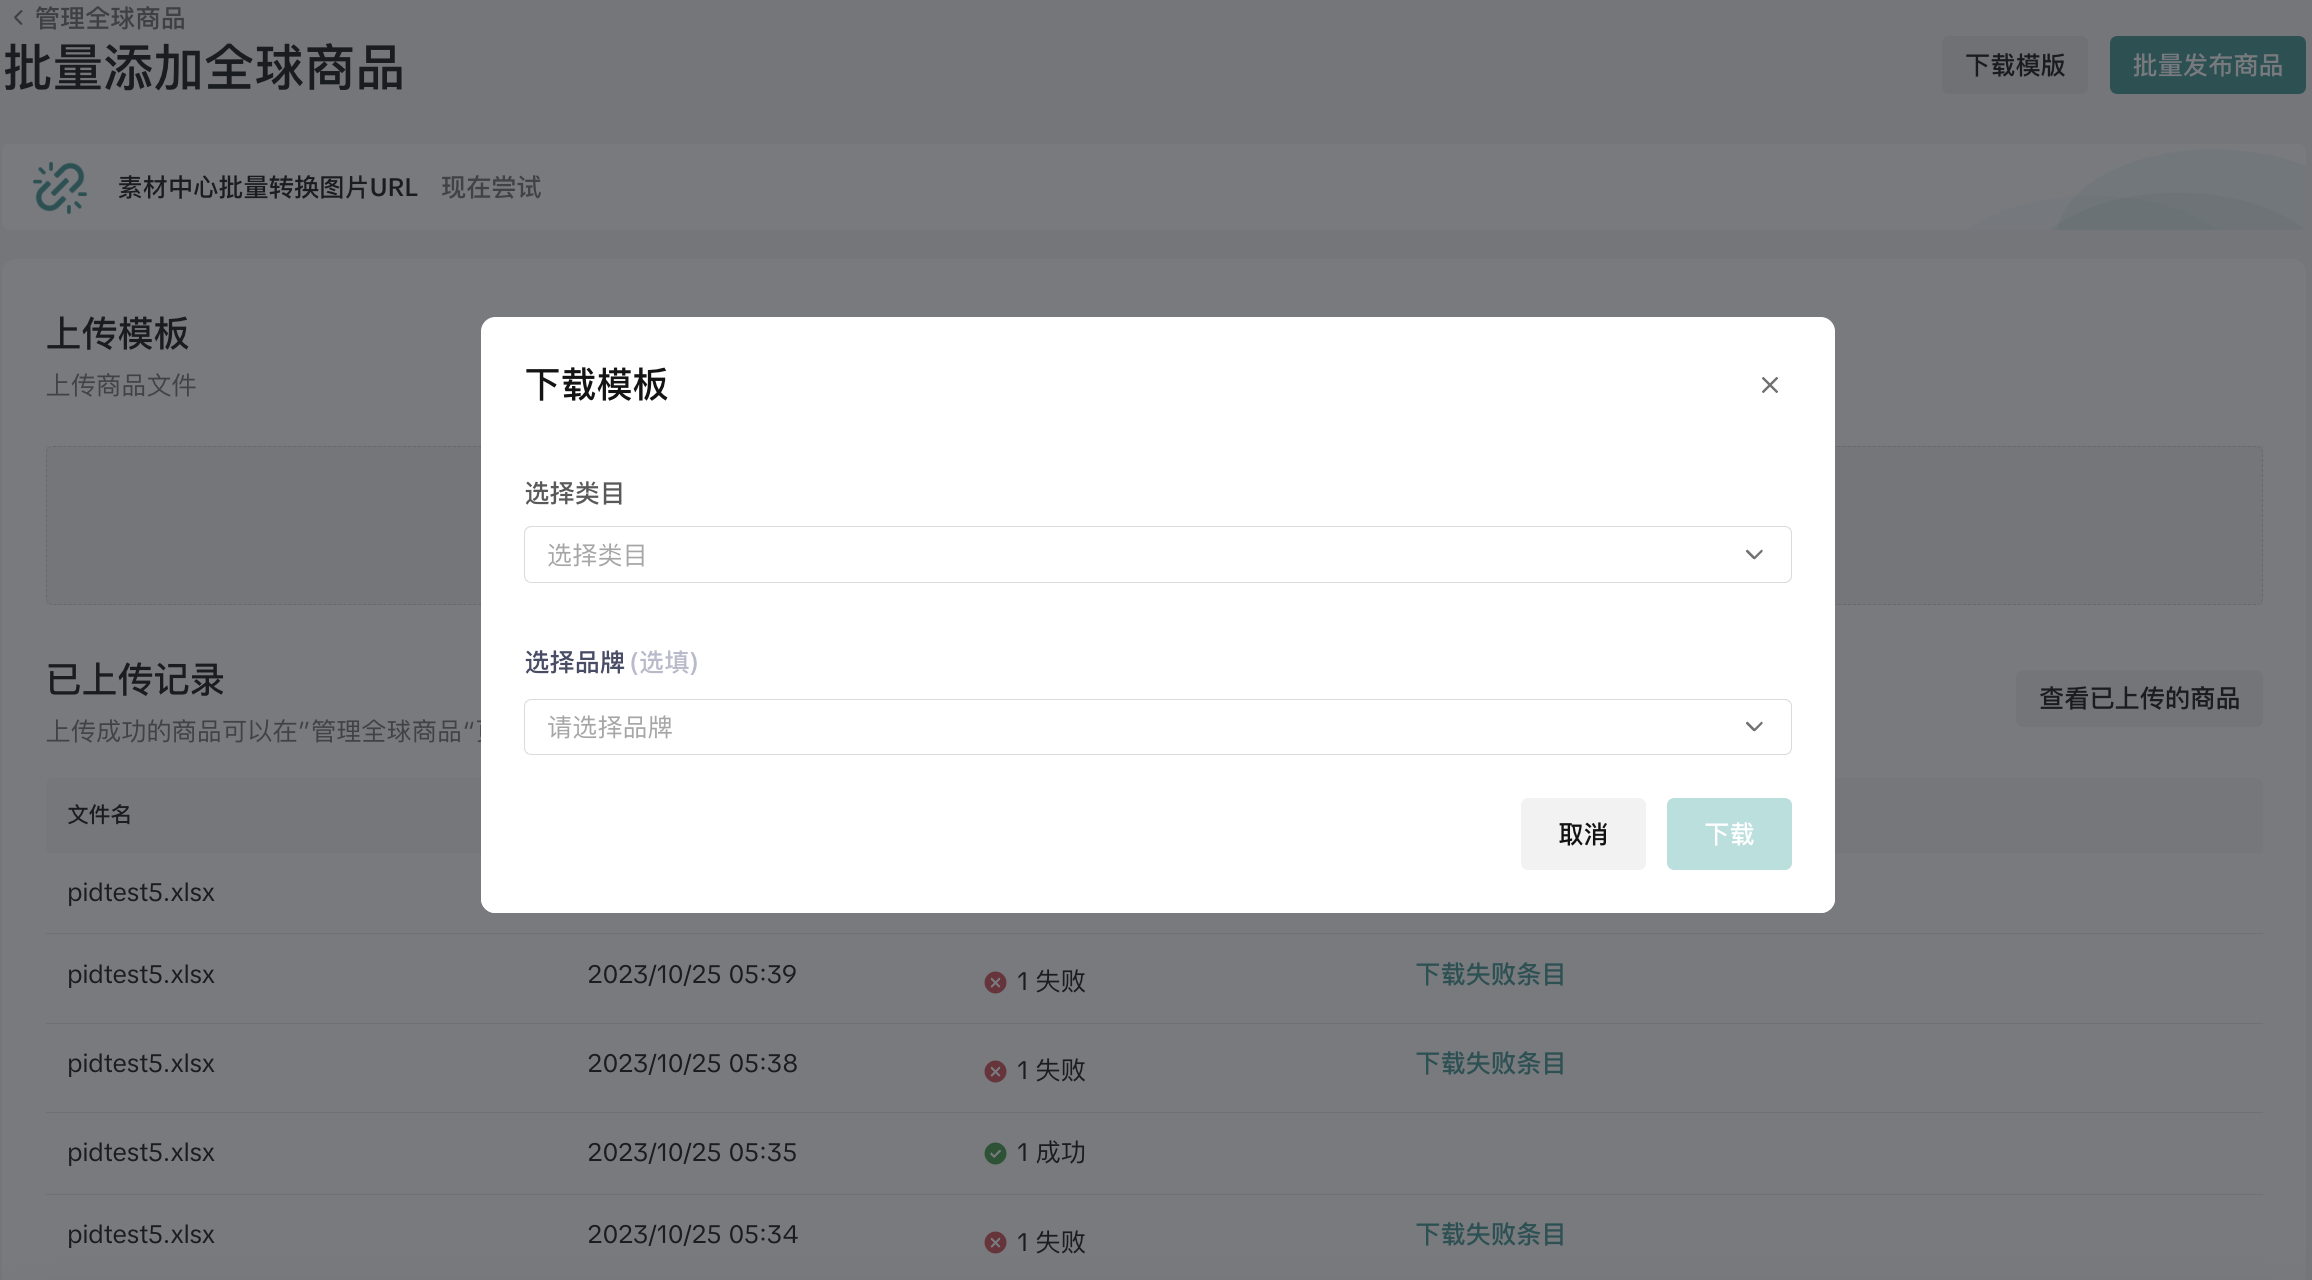Screen dimensions: 2312x1280
Task: Open the 选择类目 dropdown
Action: 1157,554
